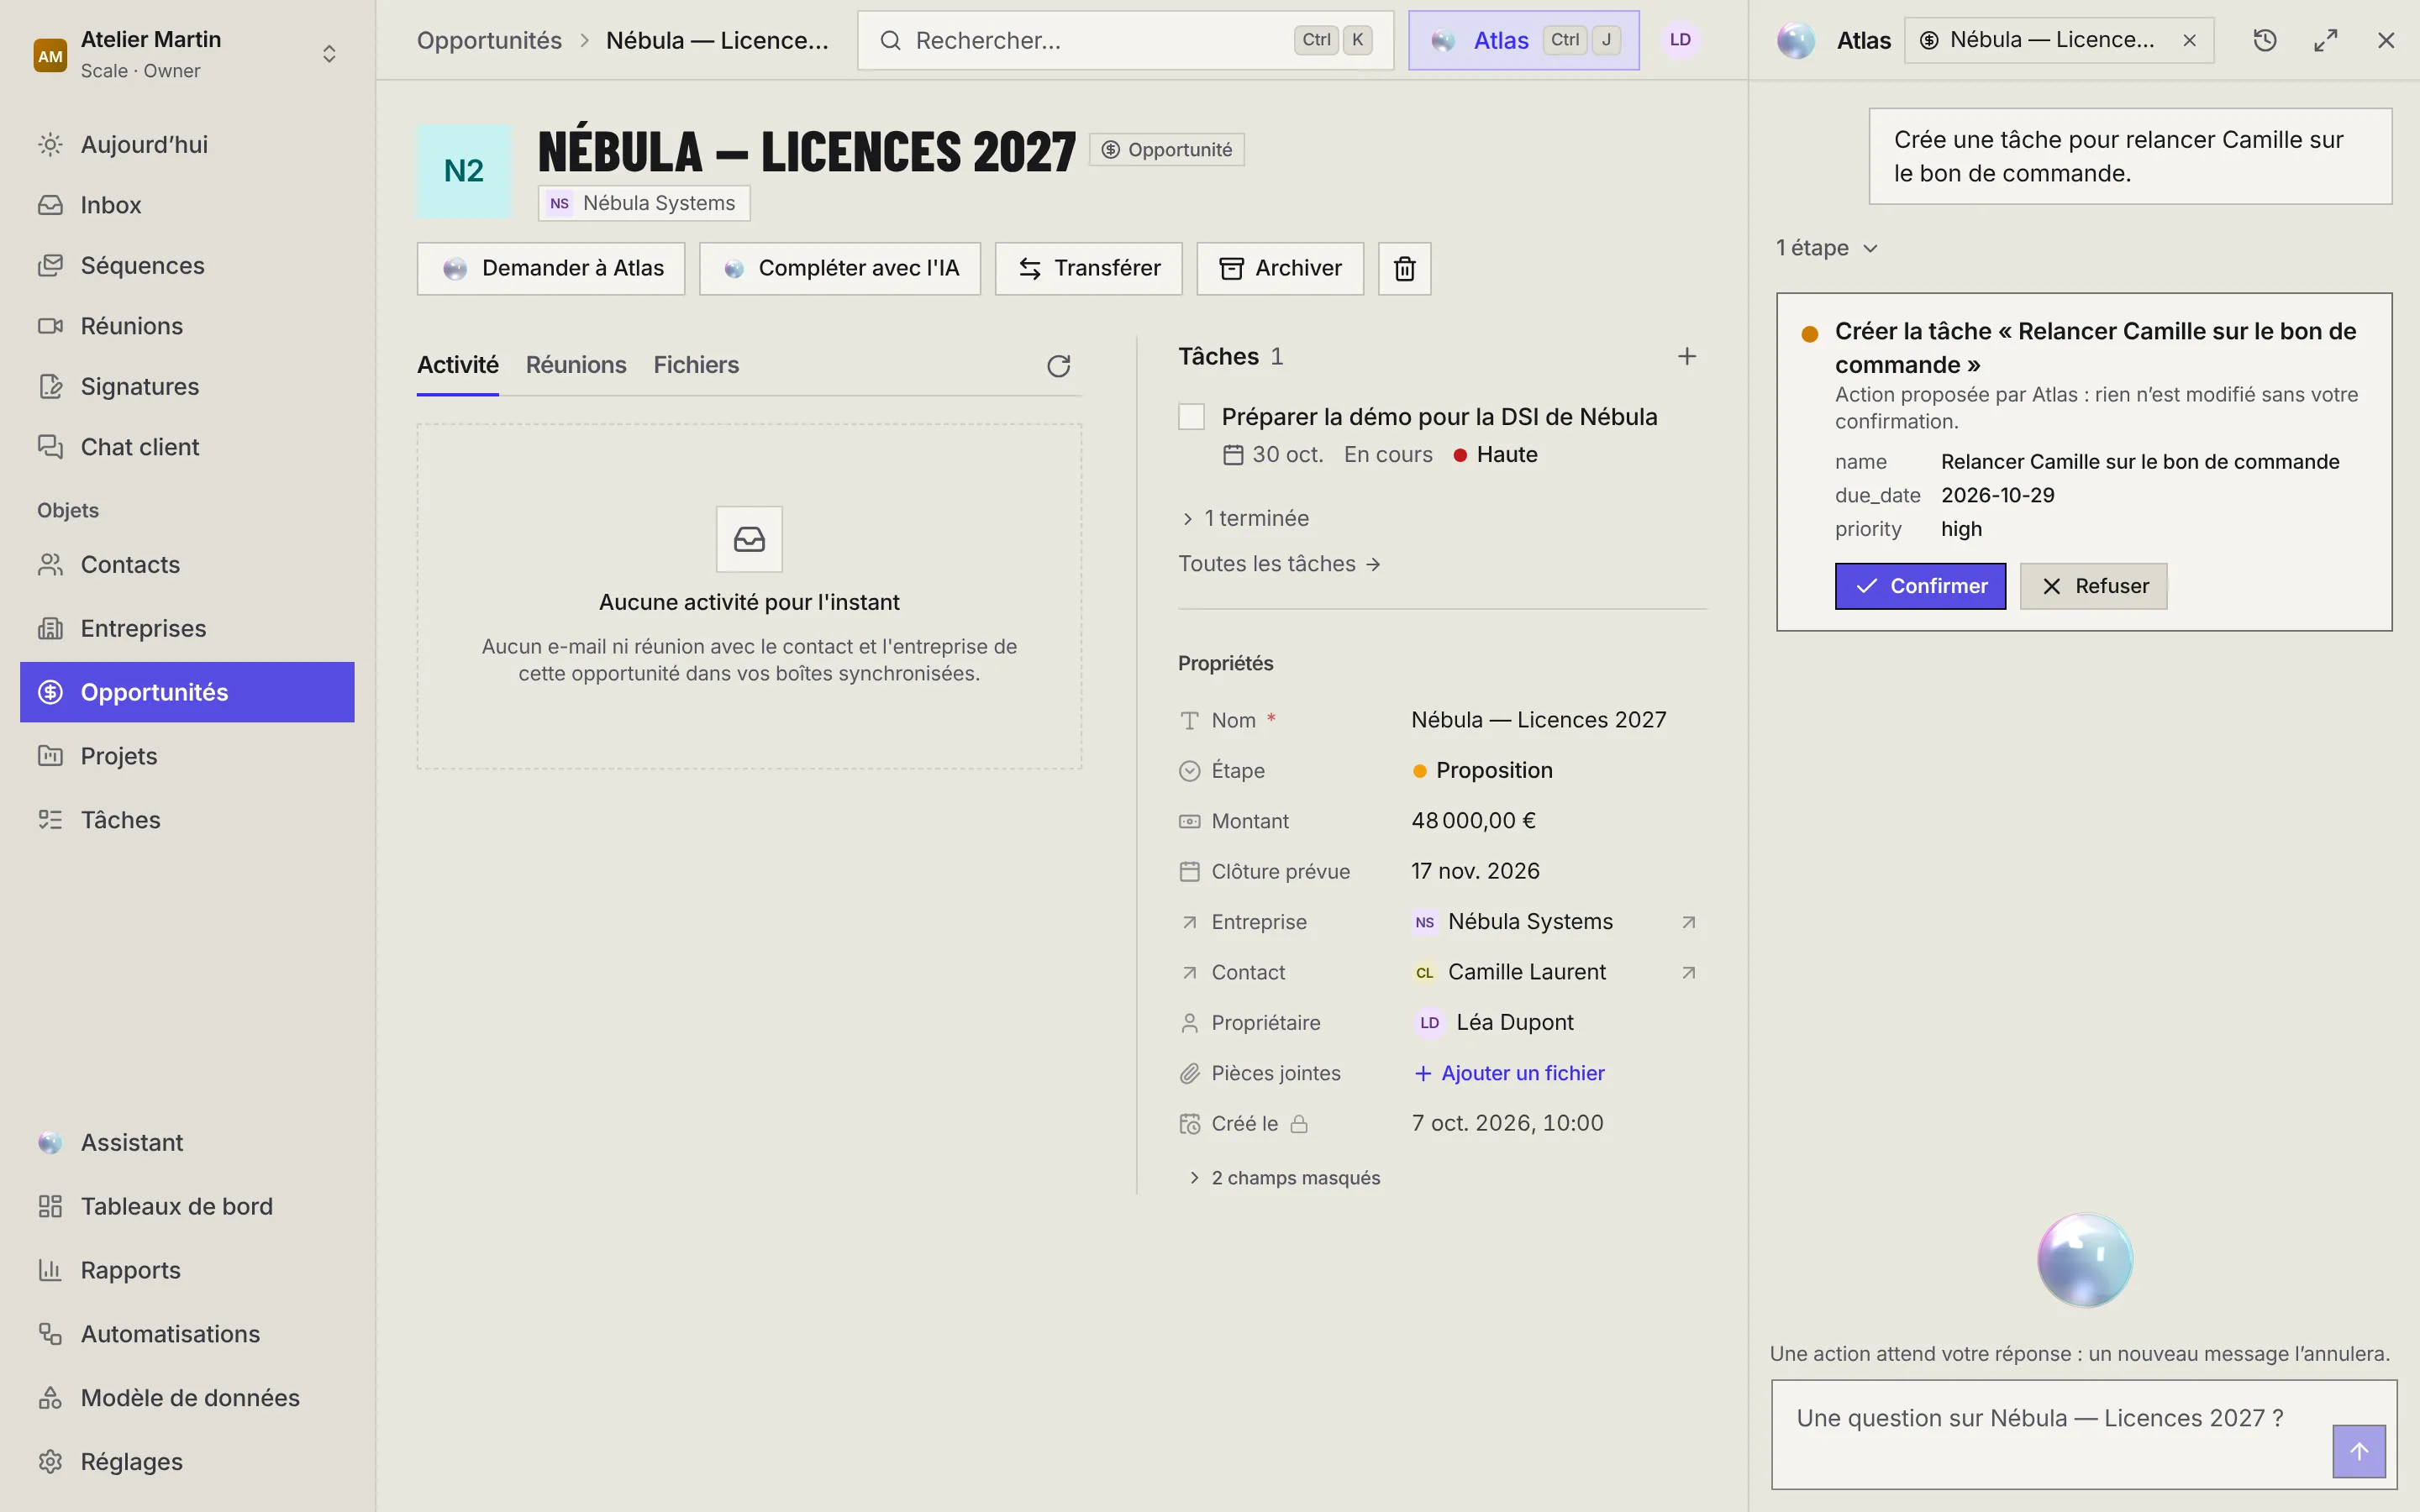This screenshot has width=2420, height=1512.
Task: Open Tableaux de bord
Action: click(187, 1206)
